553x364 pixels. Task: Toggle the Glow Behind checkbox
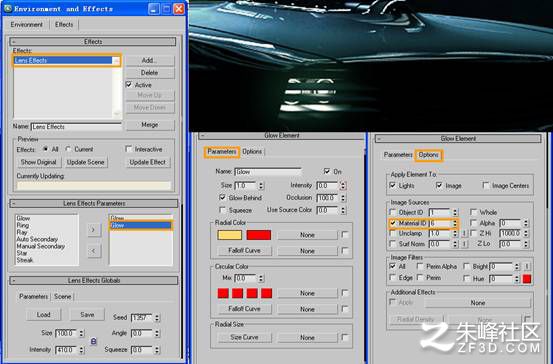222,198
